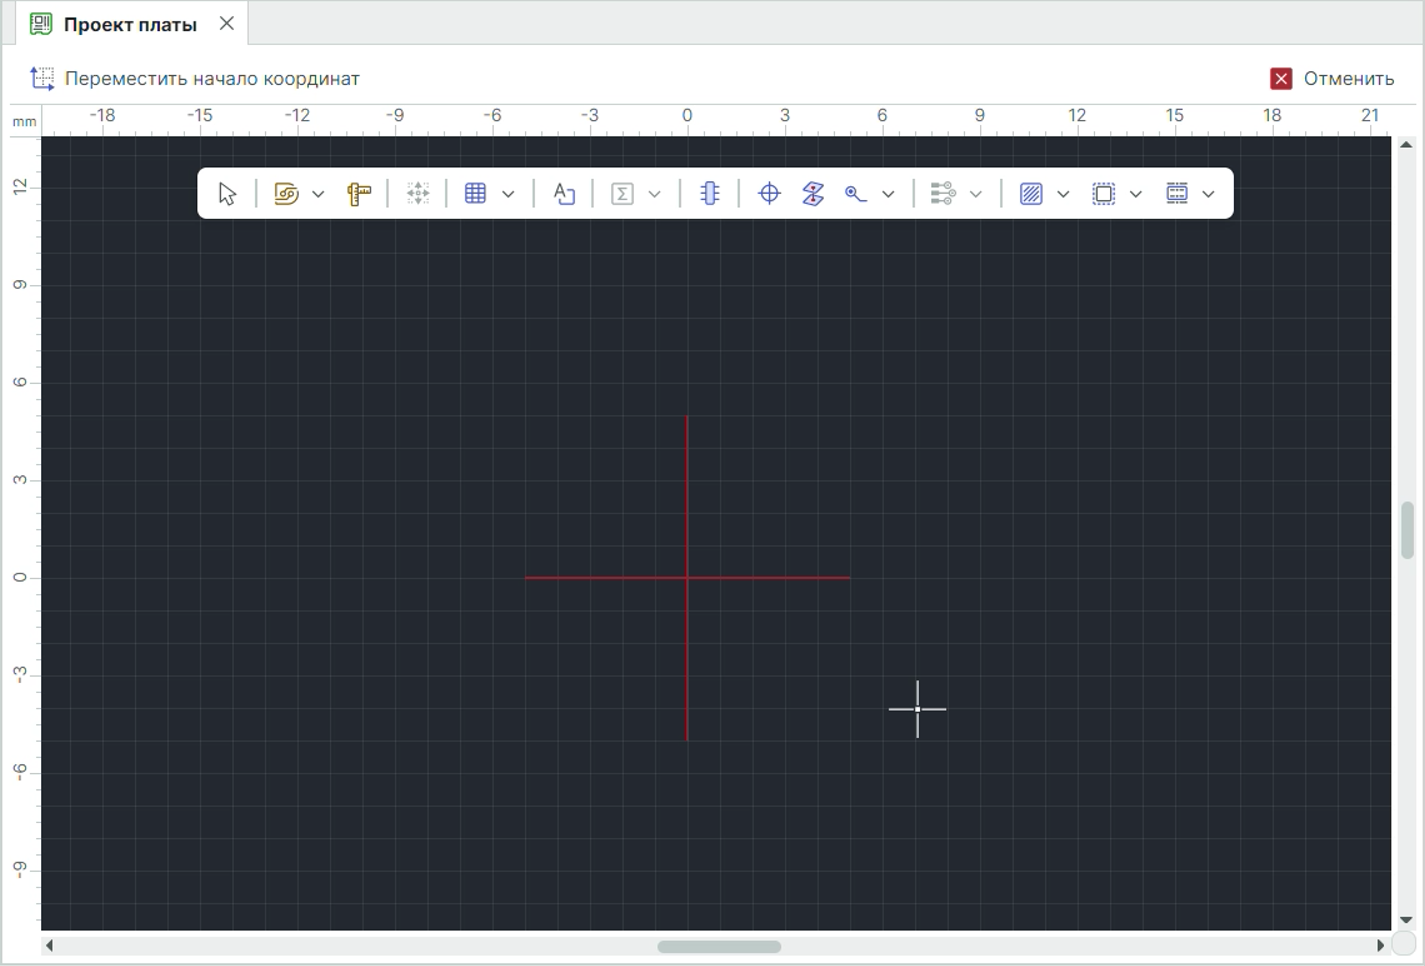Click the Отменить cancel button
Image resolution: width=1425 pixels, height=966 pixels.
pos(1332,79)
